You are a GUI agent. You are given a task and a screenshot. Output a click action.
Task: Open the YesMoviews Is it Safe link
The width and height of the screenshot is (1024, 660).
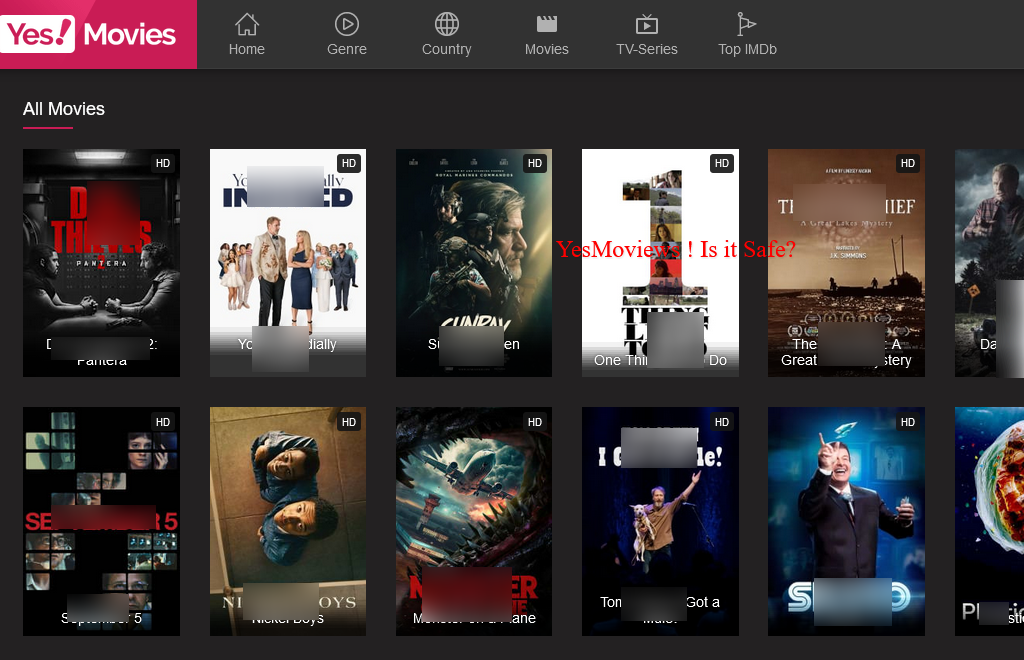(677, 249)
